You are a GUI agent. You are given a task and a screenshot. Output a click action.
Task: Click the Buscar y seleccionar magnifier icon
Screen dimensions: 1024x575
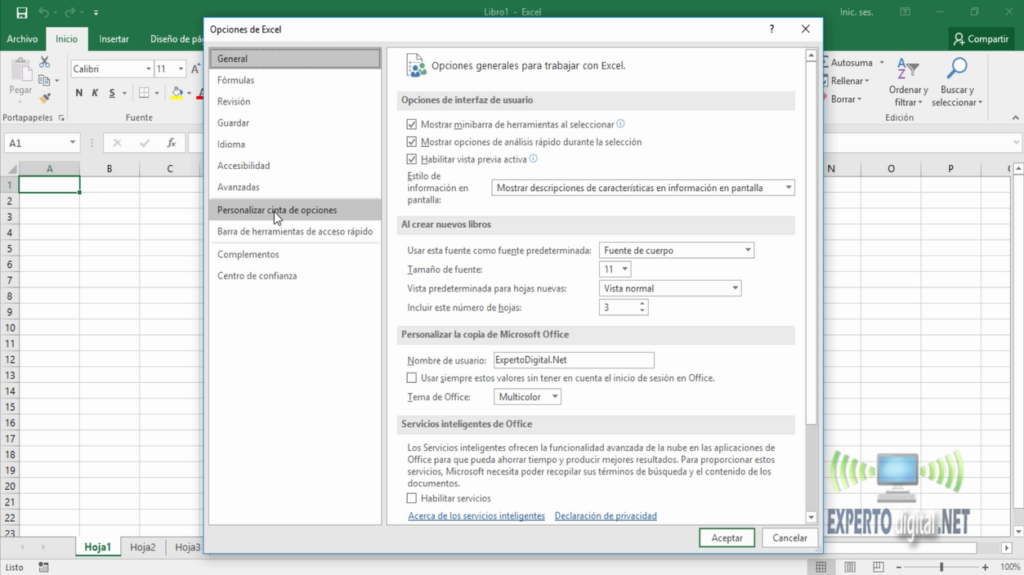pos(957,69)
